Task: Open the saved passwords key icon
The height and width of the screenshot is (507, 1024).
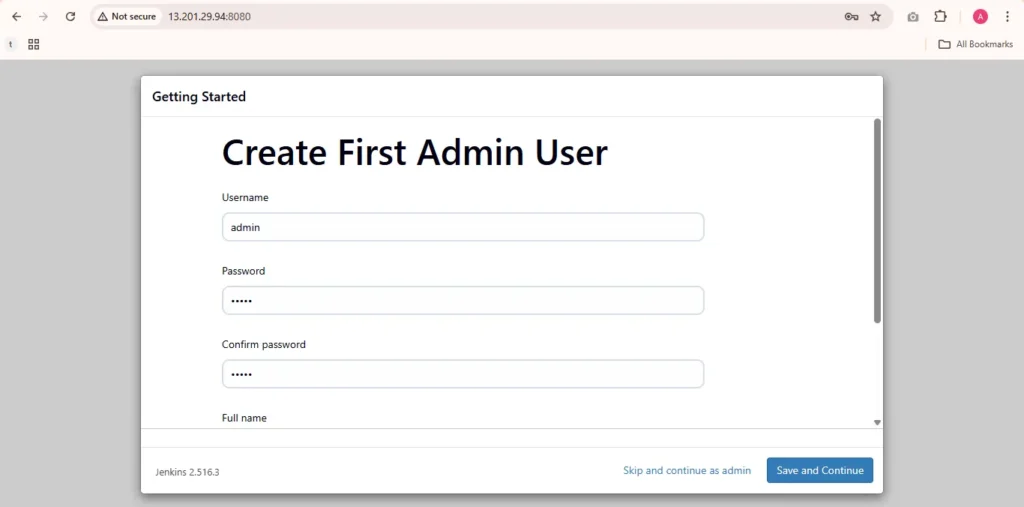Action: [x=851, y=17]
